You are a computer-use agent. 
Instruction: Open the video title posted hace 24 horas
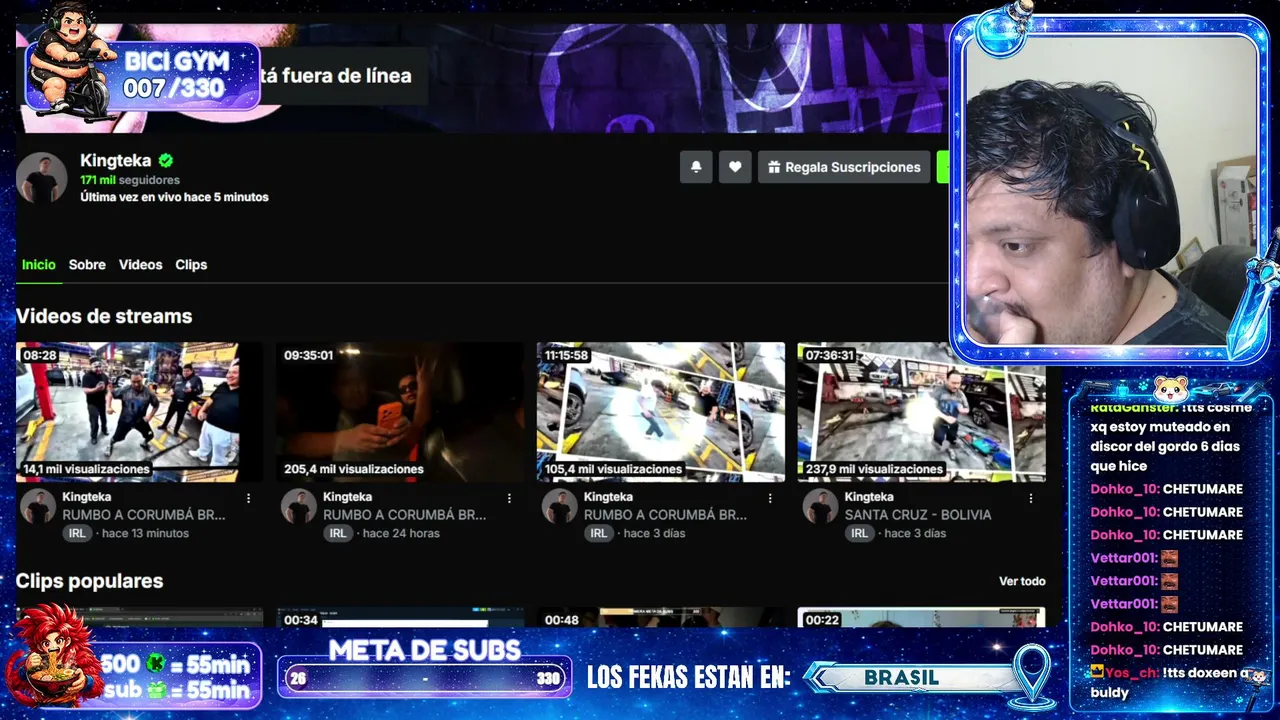pos(404,515)
